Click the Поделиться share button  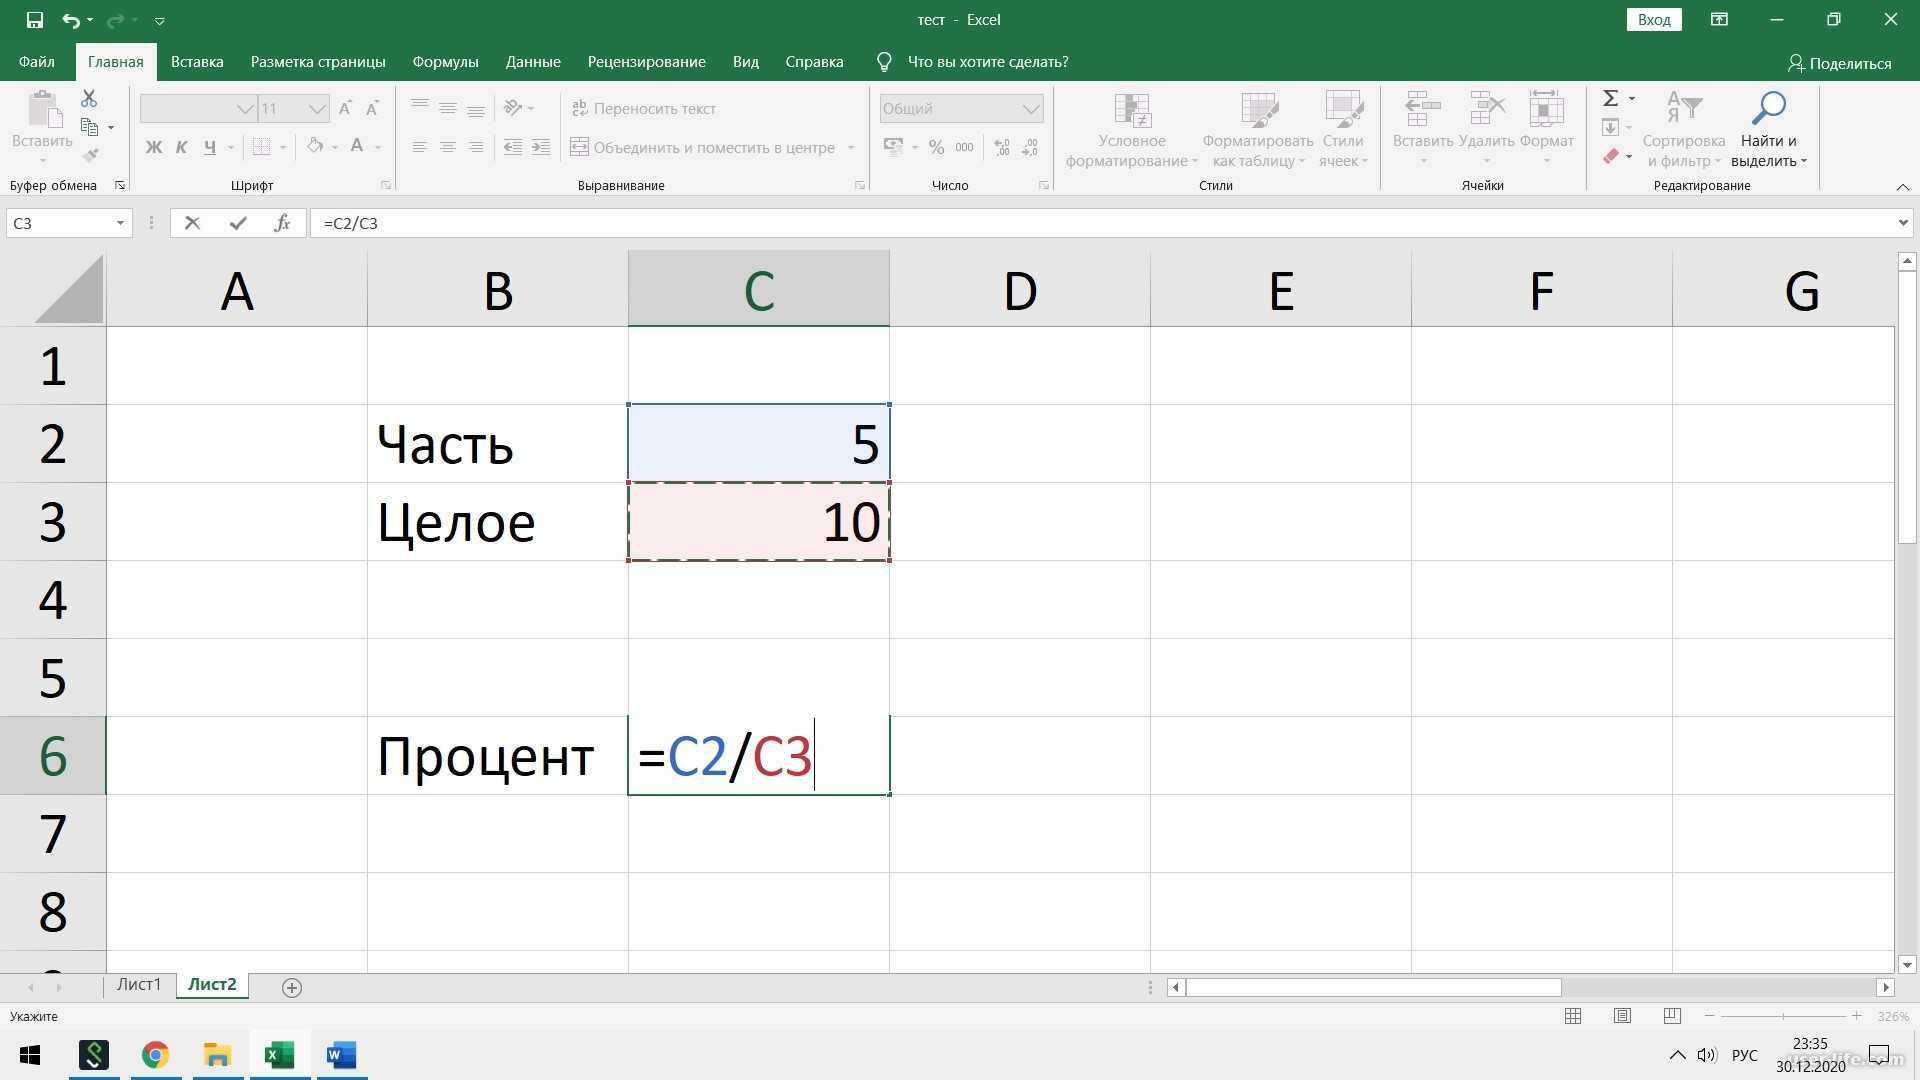(1840, 63)
